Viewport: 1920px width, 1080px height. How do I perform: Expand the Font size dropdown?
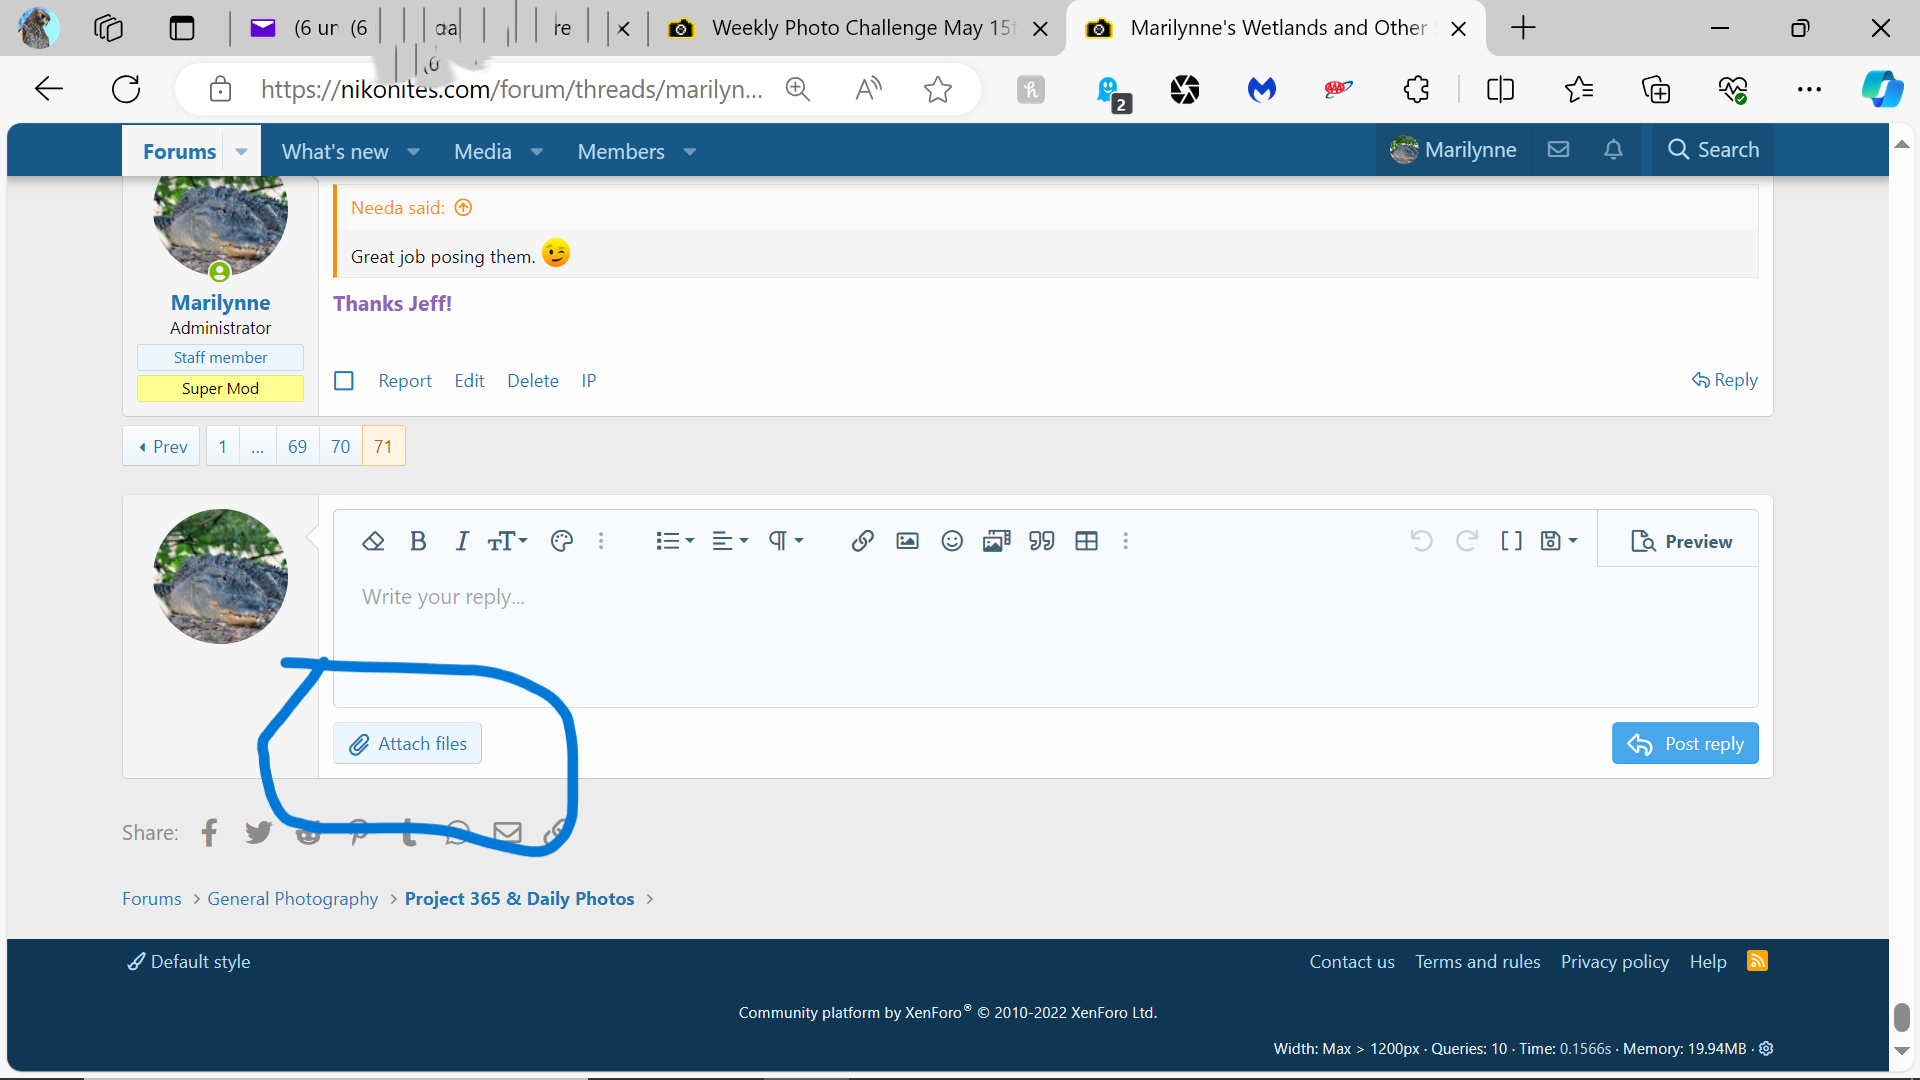pos(507,541)
